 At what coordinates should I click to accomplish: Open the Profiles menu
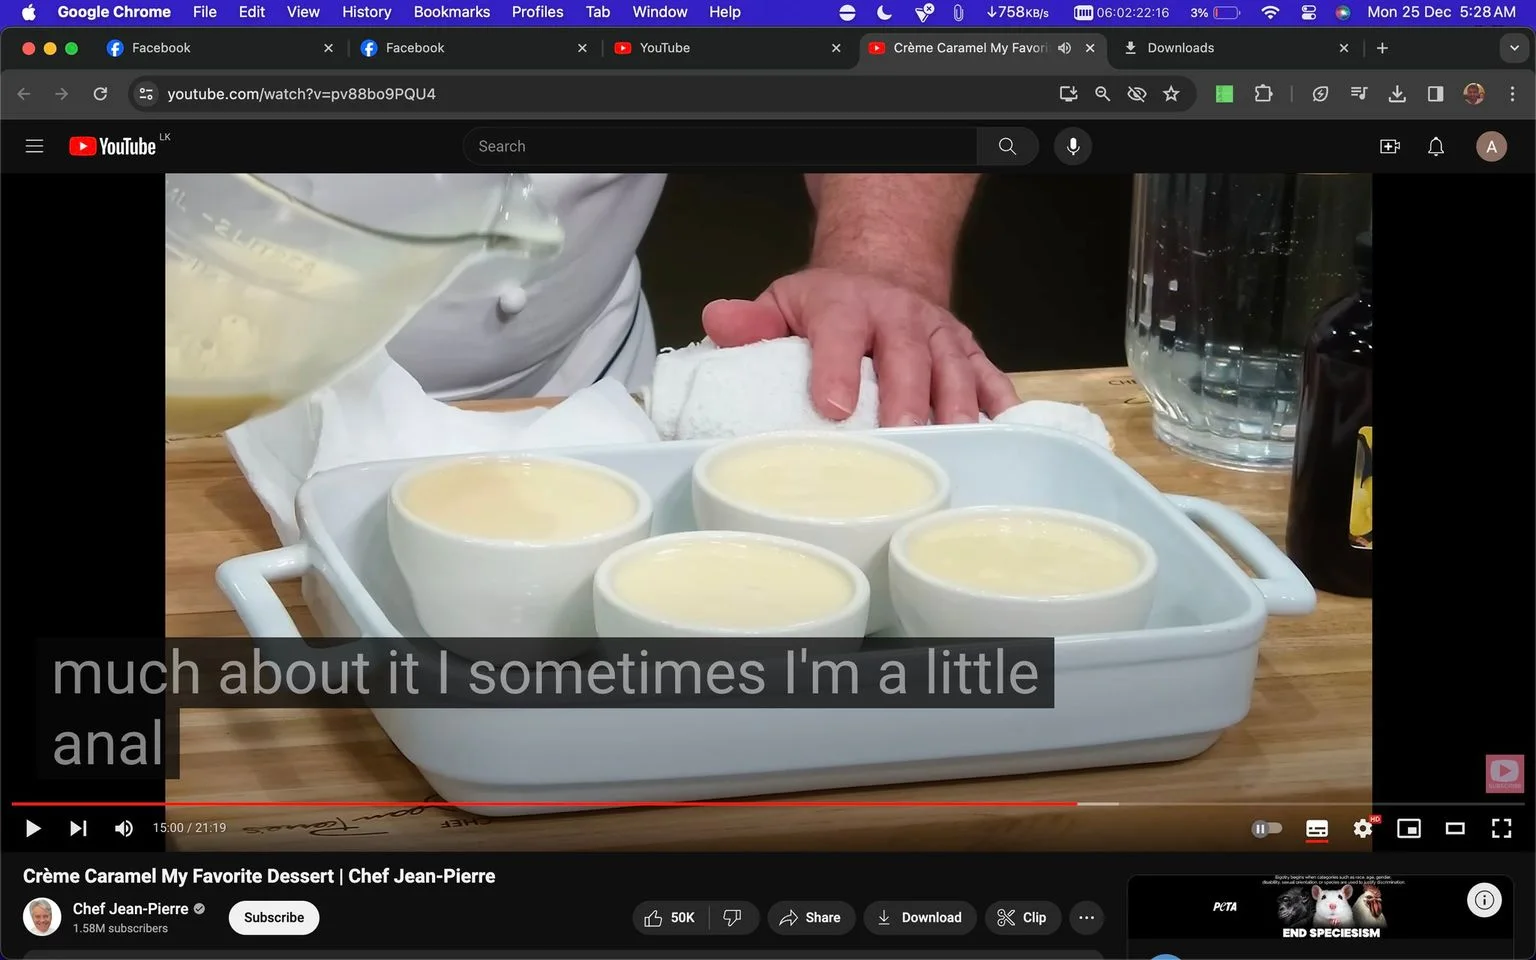point(537,12)
